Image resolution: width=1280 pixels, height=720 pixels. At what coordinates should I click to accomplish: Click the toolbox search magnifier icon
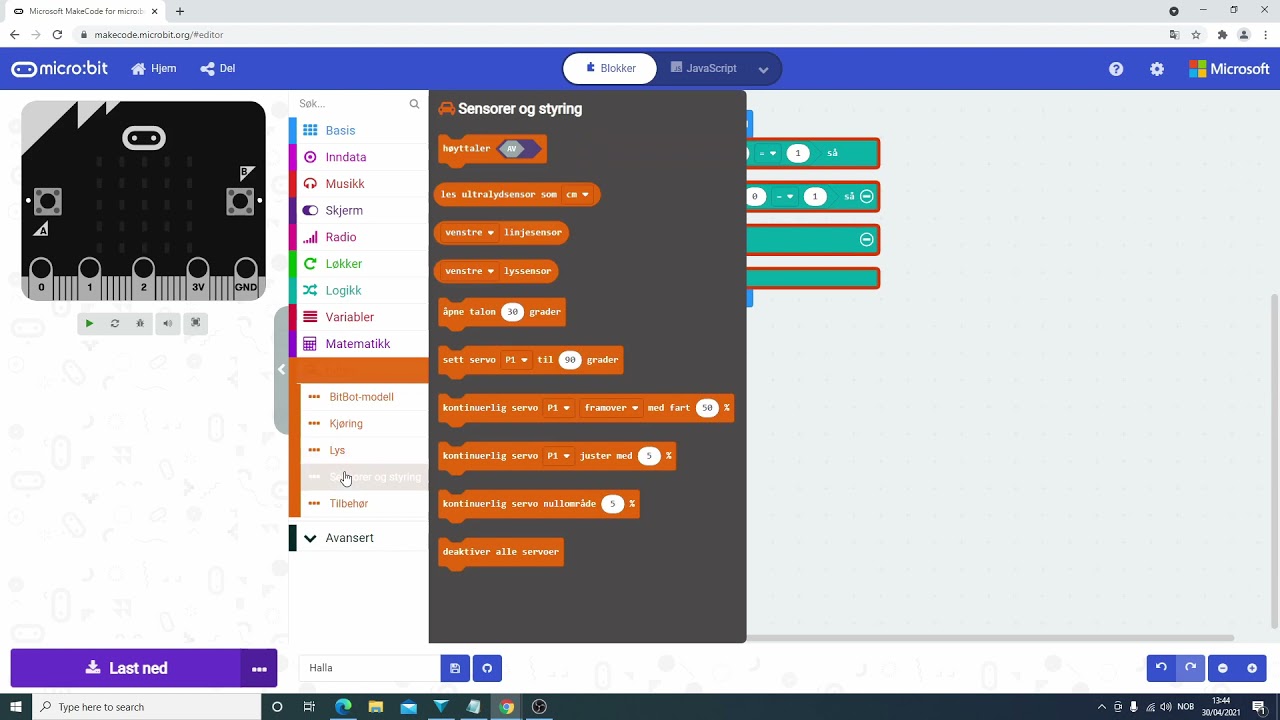pyautogui.click(x=414, y=104)
